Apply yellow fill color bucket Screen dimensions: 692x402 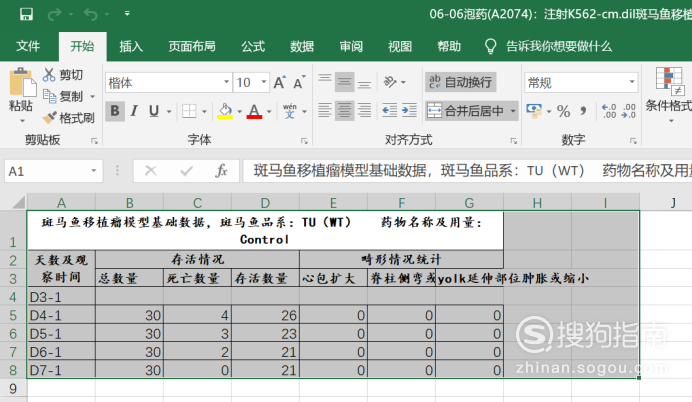pos(225,111)
